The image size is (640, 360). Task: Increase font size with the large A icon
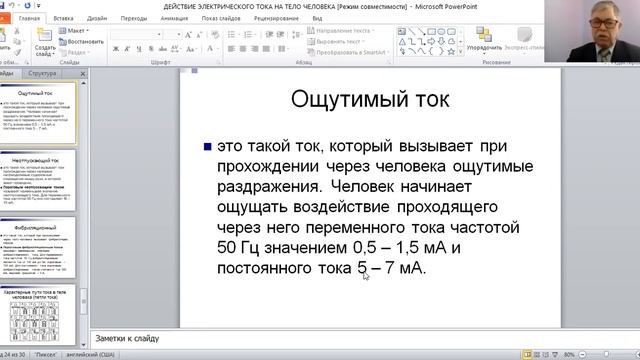coord(188,35)
